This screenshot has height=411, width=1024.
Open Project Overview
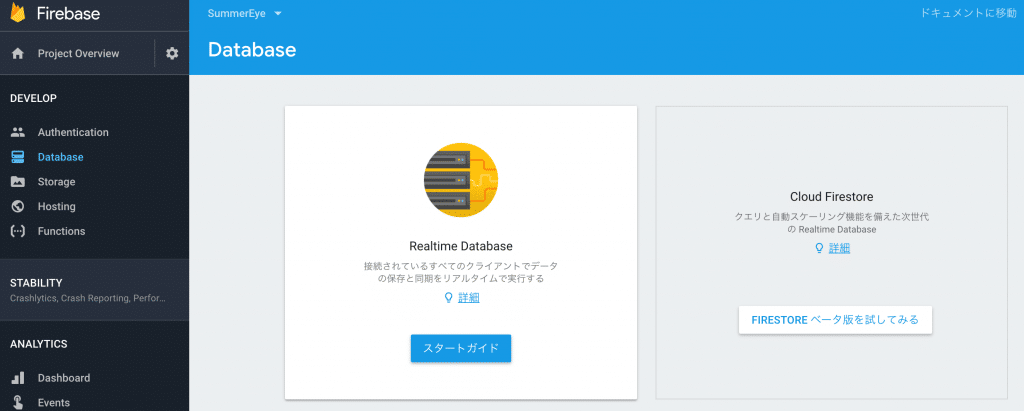pos(78,54)
